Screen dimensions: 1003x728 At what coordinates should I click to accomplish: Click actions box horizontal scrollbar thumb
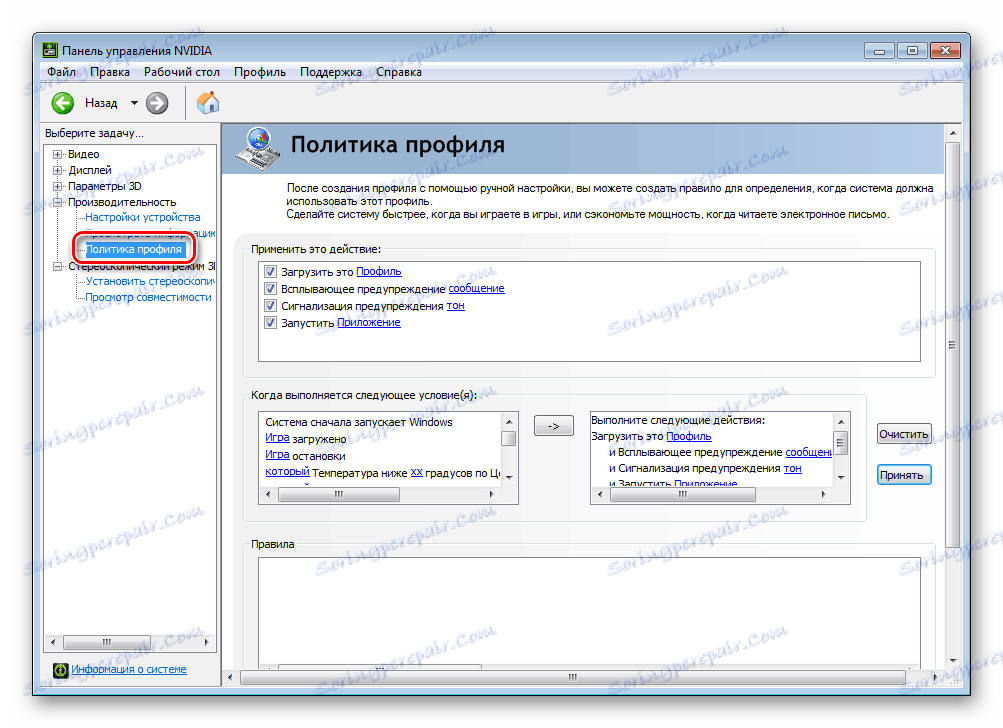(683, 495)
